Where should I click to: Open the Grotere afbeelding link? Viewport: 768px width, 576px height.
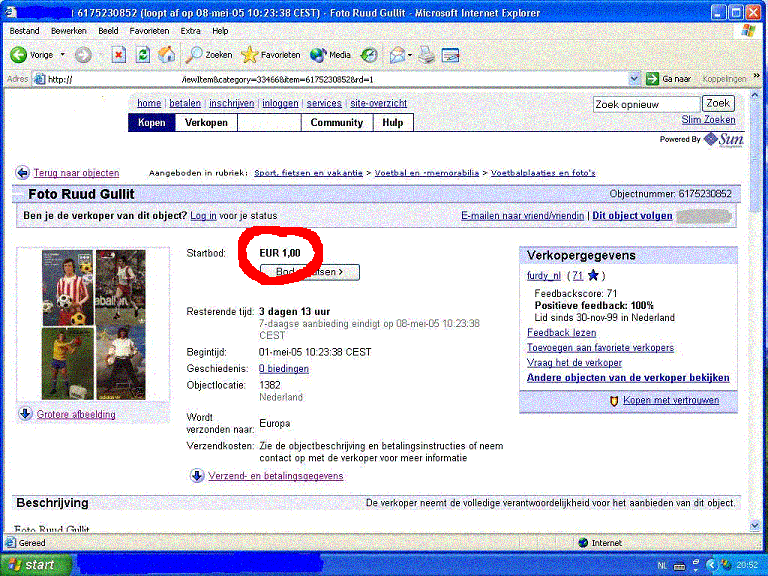tap(76, 414)
